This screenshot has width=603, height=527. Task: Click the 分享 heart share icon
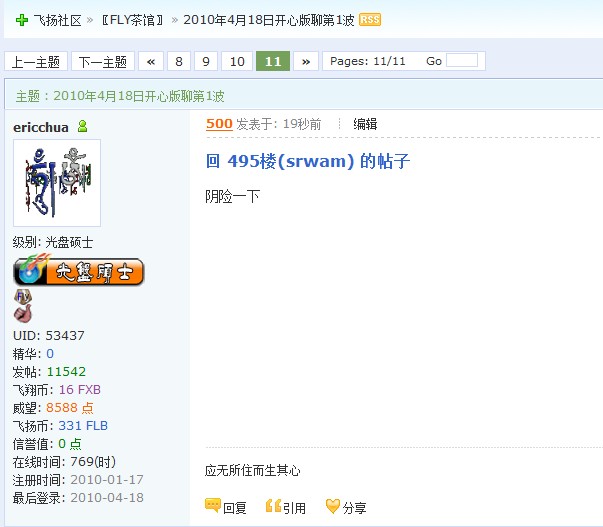click(333, 506)
